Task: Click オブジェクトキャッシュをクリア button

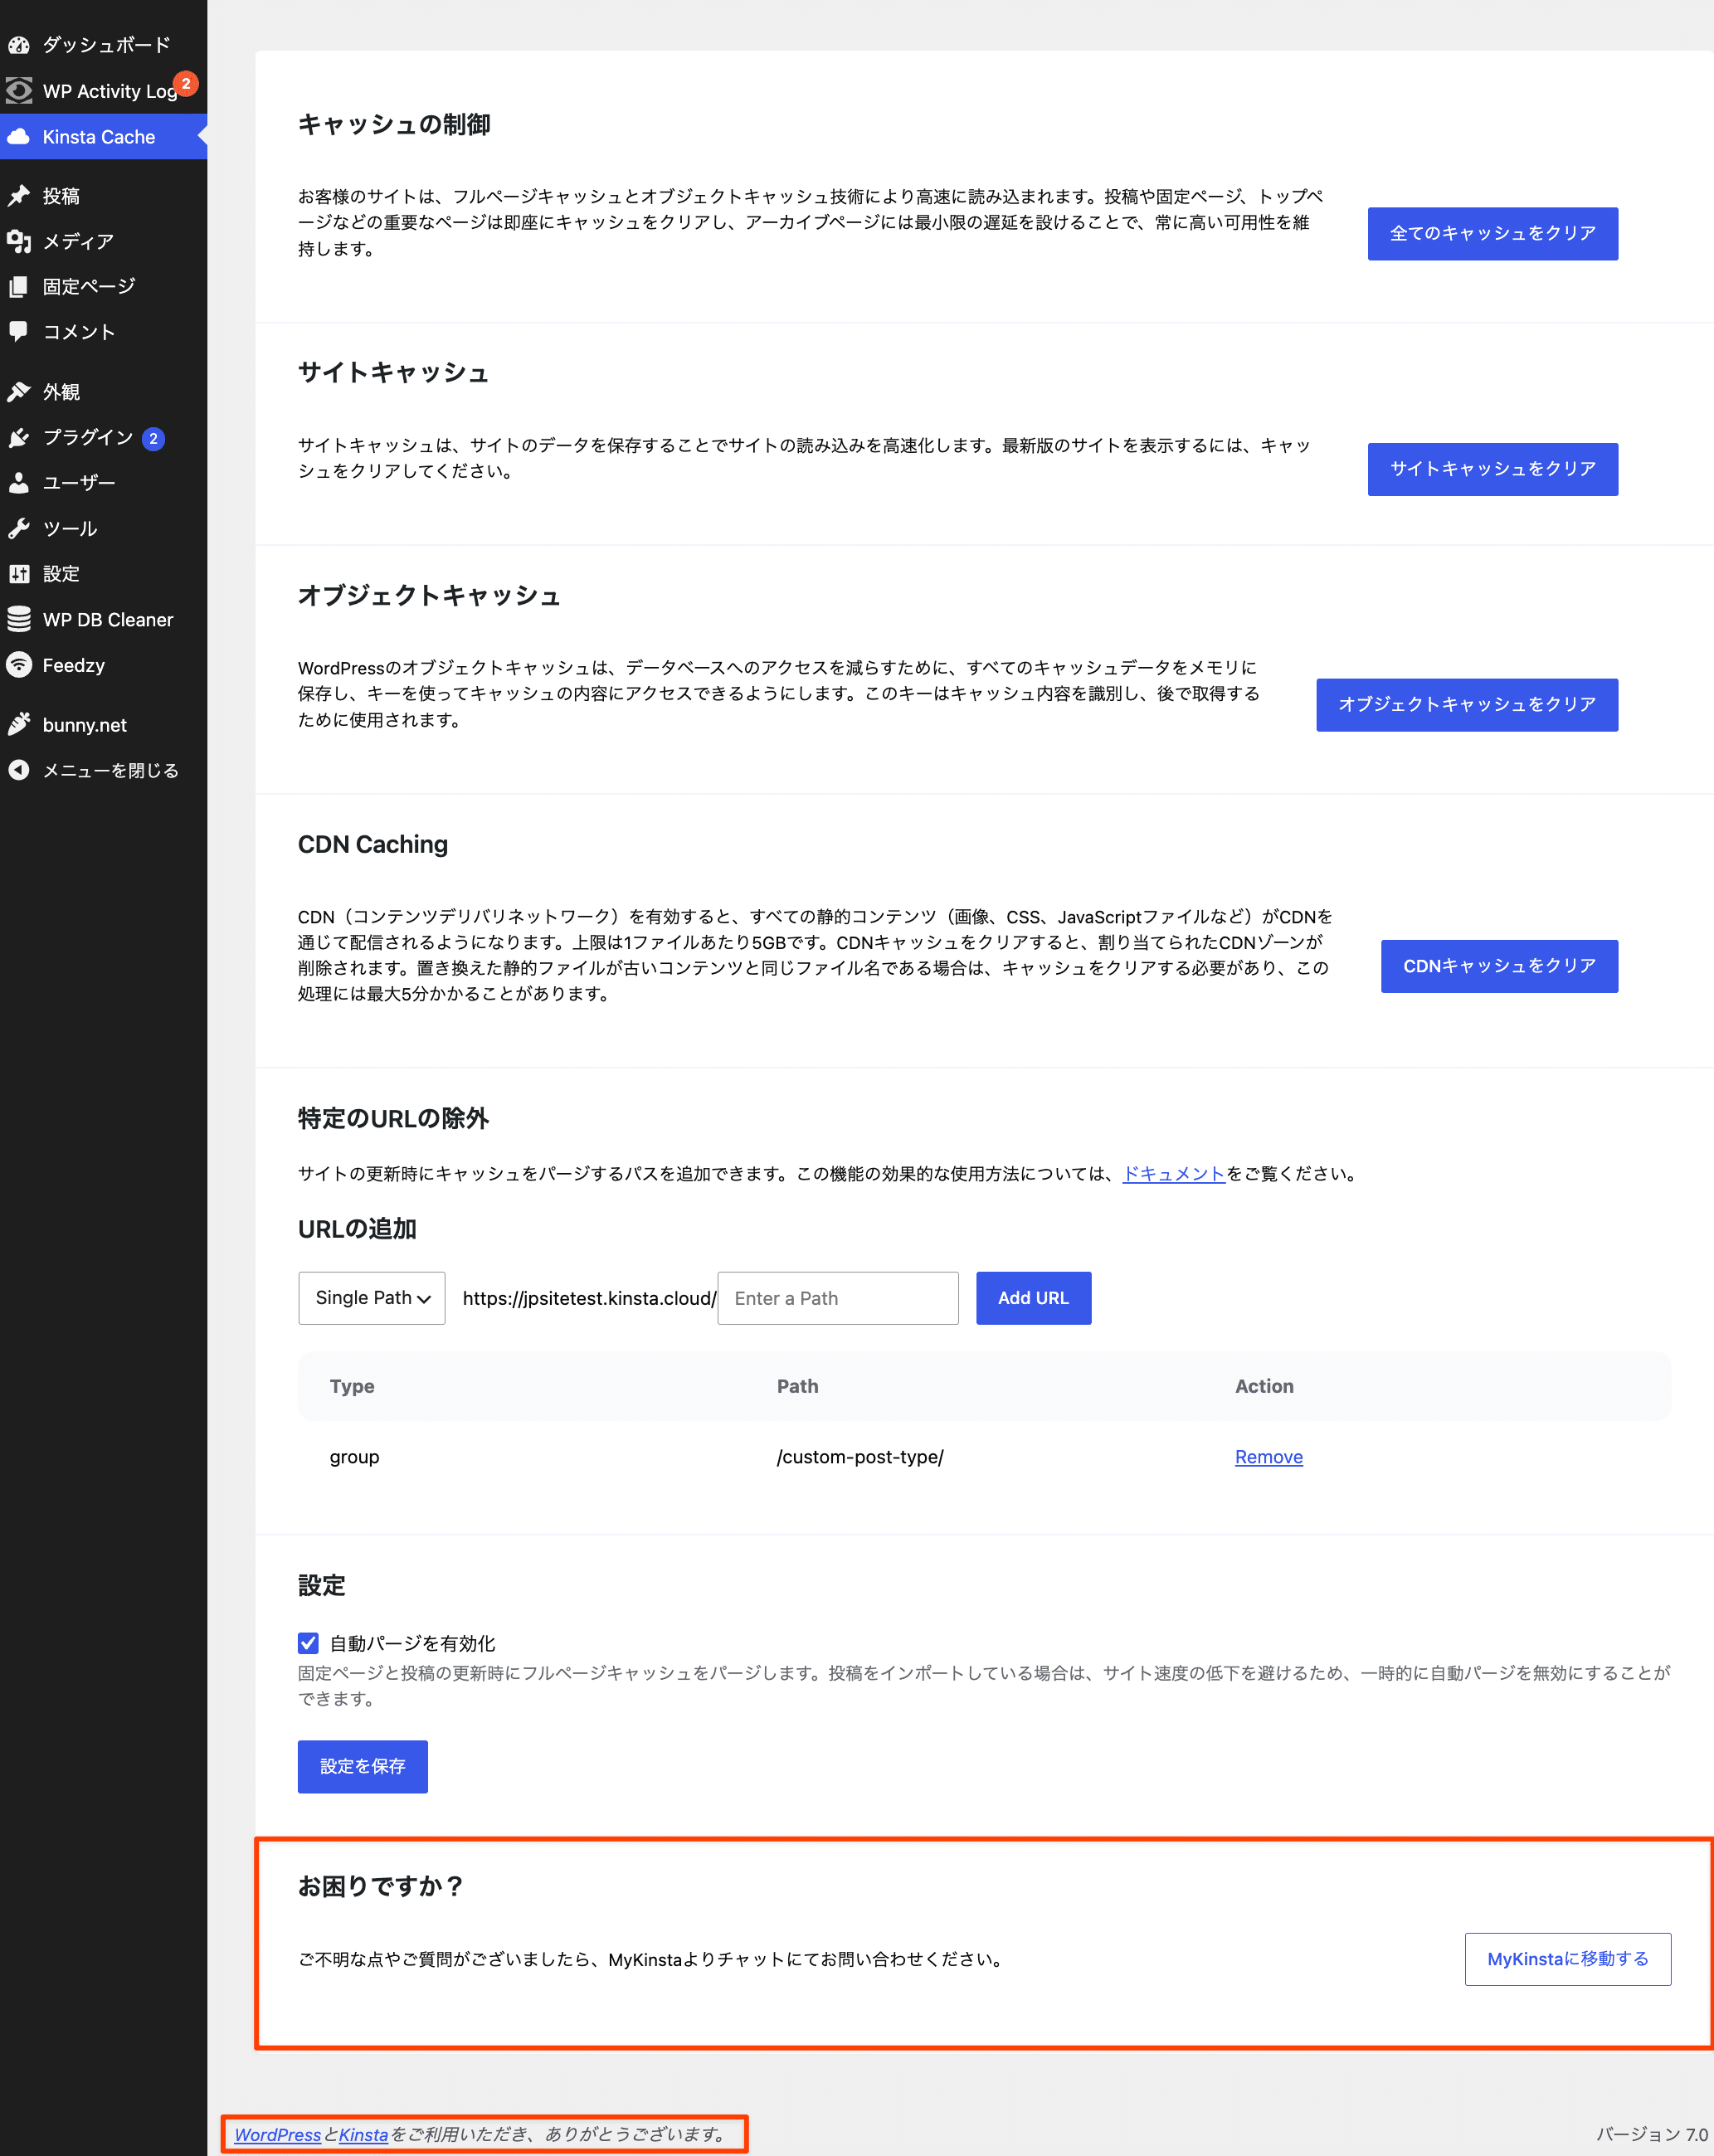Action: [1467, 705]
